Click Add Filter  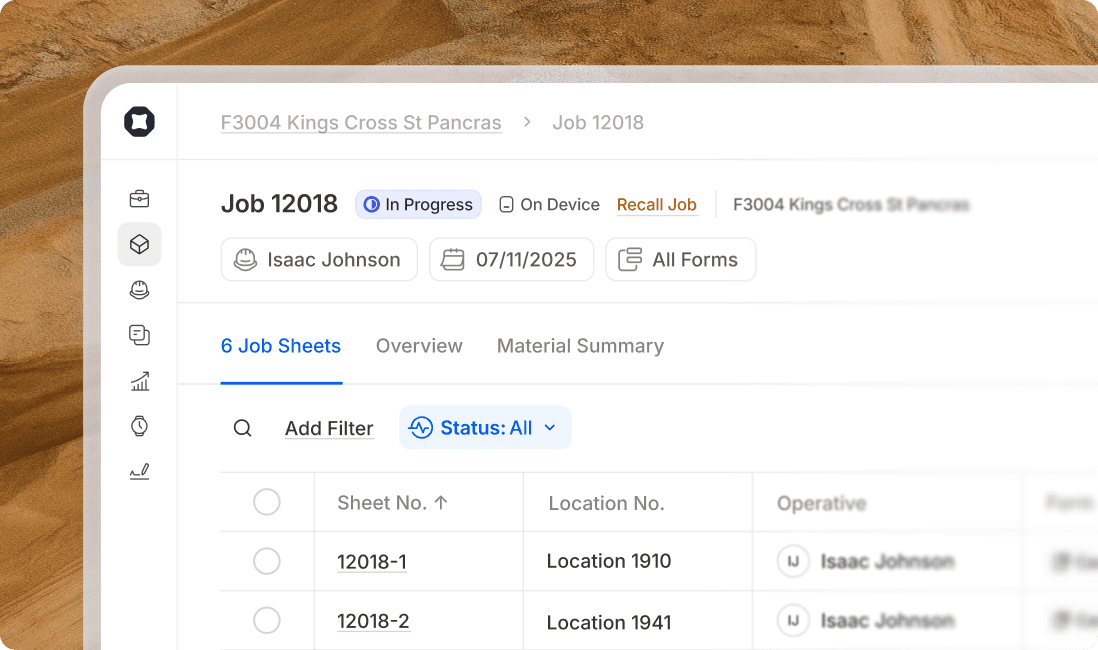329,428
